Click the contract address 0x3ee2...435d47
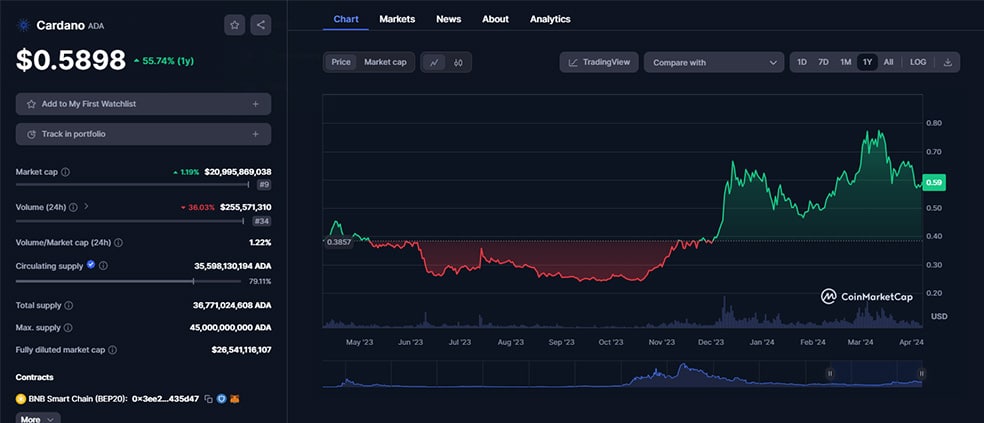The image size is (984, 423). (x=166, y=399)
